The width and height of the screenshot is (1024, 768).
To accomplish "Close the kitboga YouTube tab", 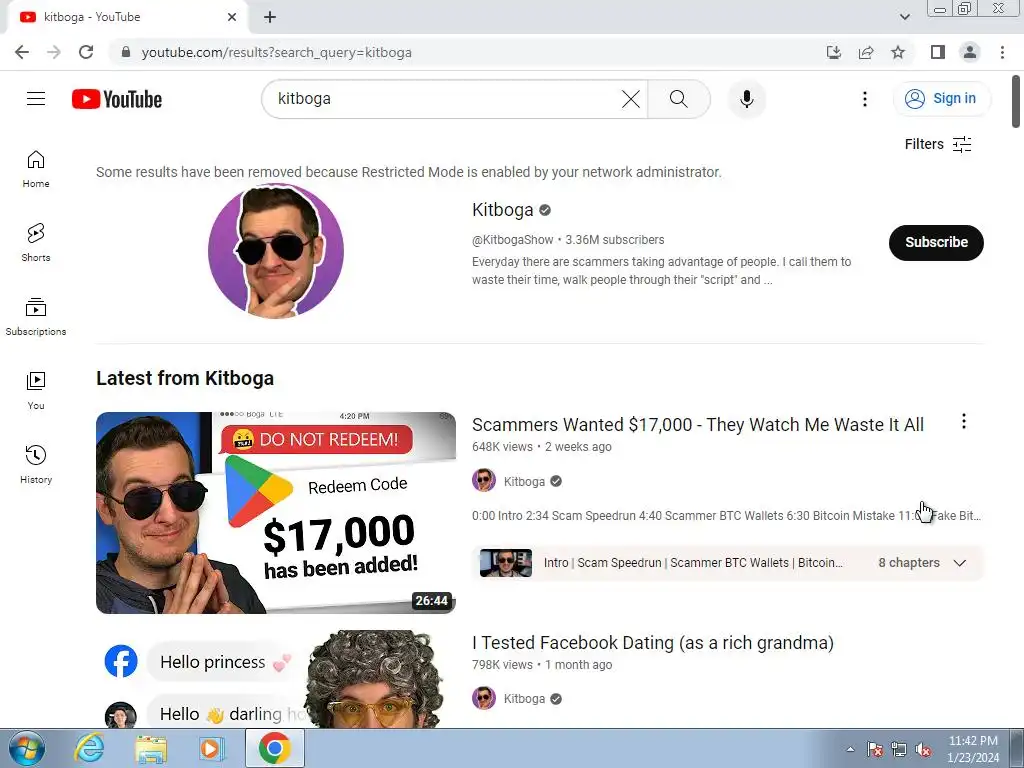I will pyautogui.click(x=231, y=17).
